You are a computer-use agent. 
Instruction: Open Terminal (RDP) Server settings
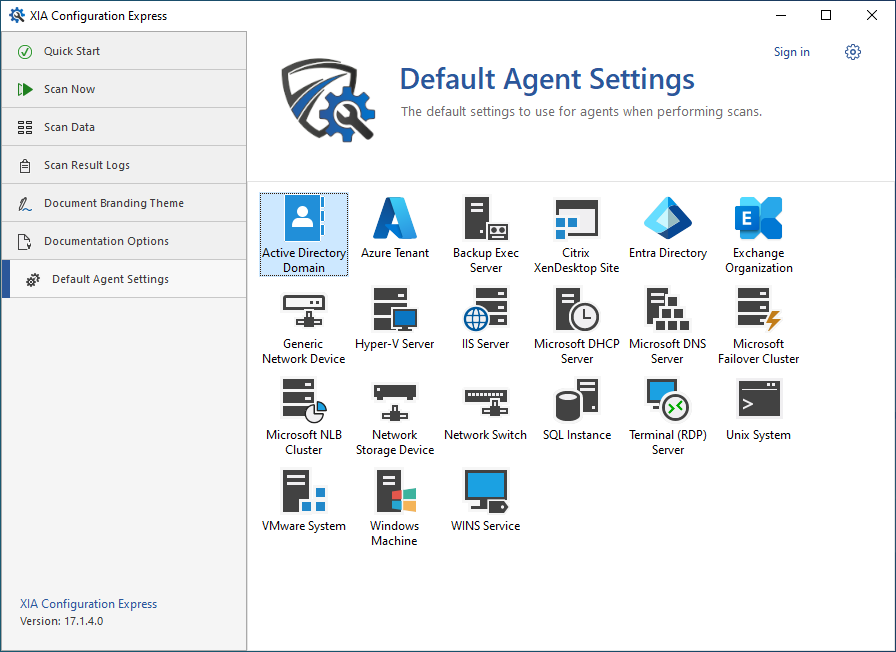click(x=668, y=401)
